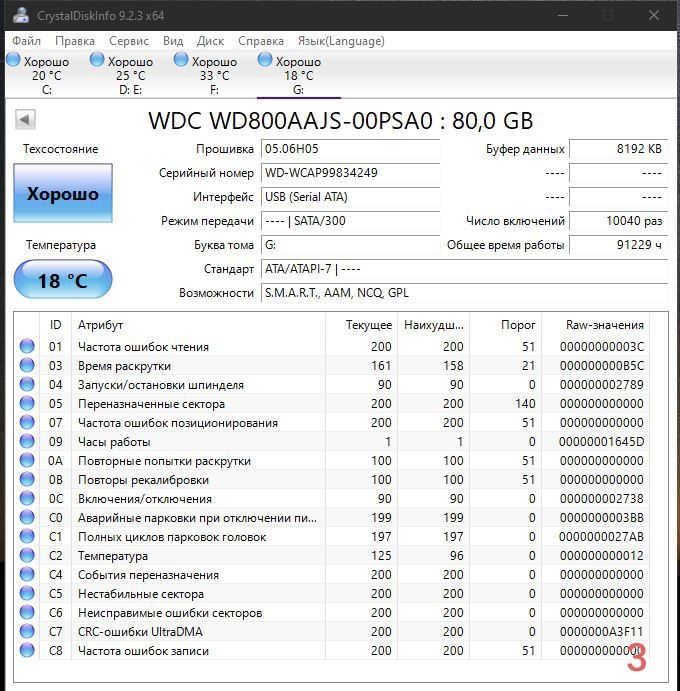Open the Сервис menu
The height and width of the screenshot is (691, 680).
[129, 41]
